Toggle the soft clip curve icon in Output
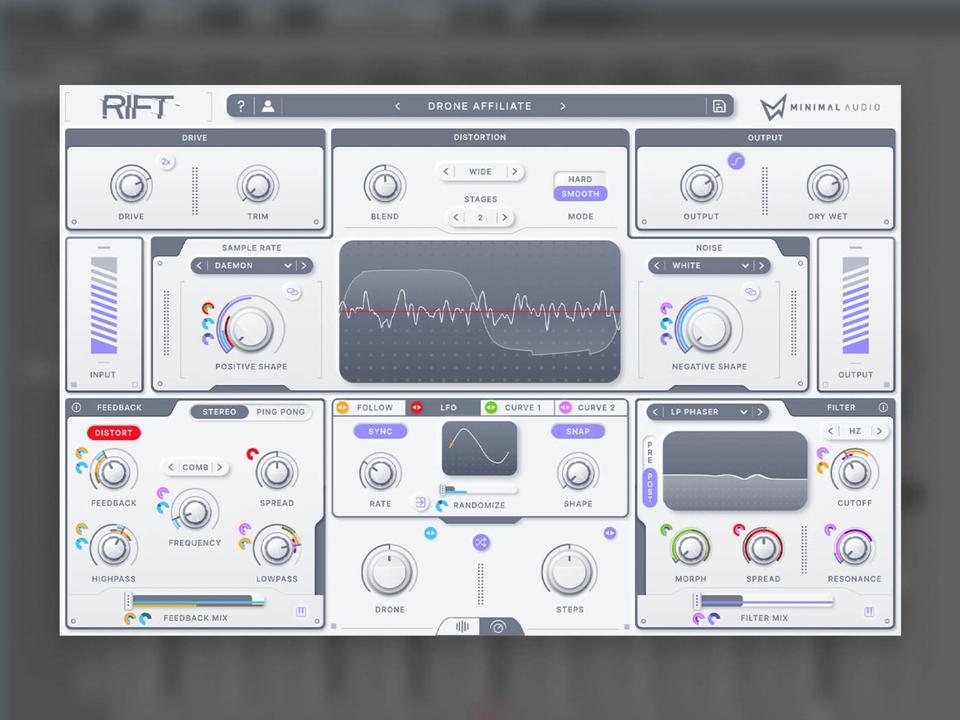The height and width of the screenshot is (720, 960). tap(736, 162)
